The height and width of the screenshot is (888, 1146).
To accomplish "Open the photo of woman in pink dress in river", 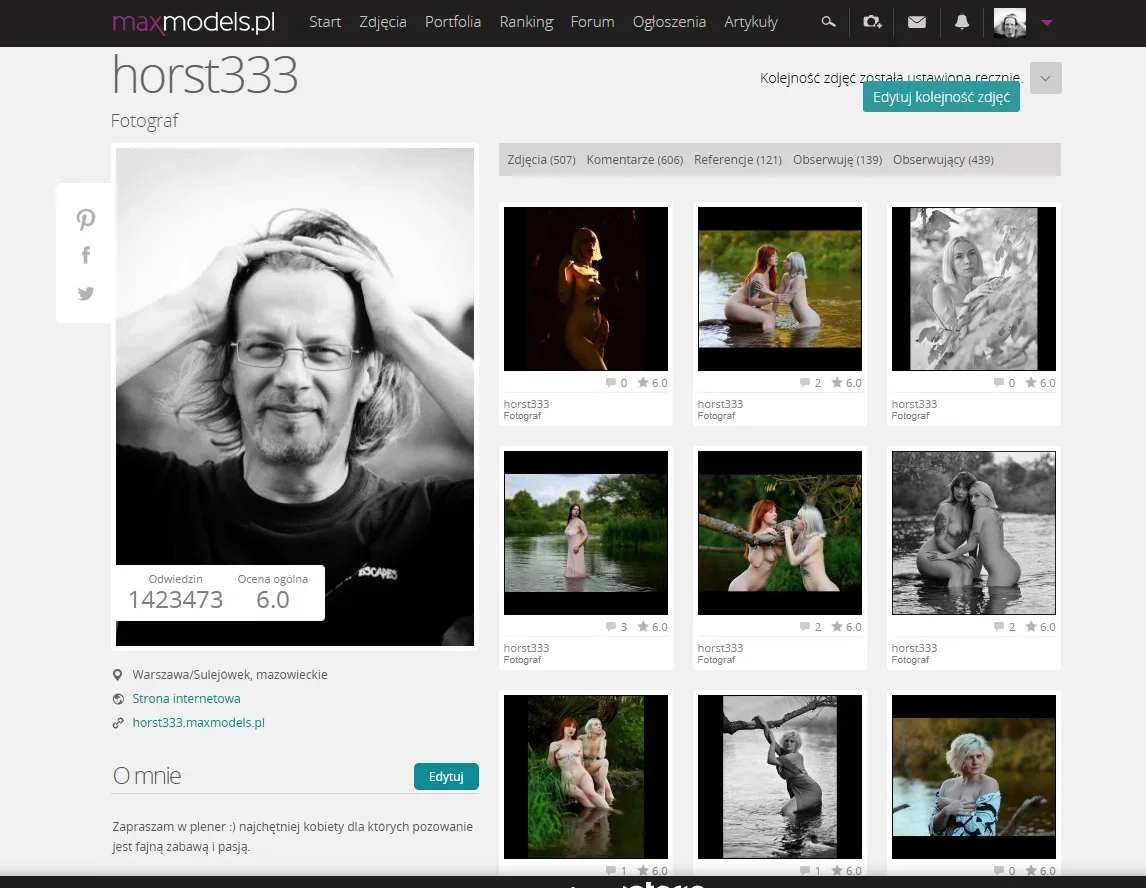I will (x=585, y=533).
